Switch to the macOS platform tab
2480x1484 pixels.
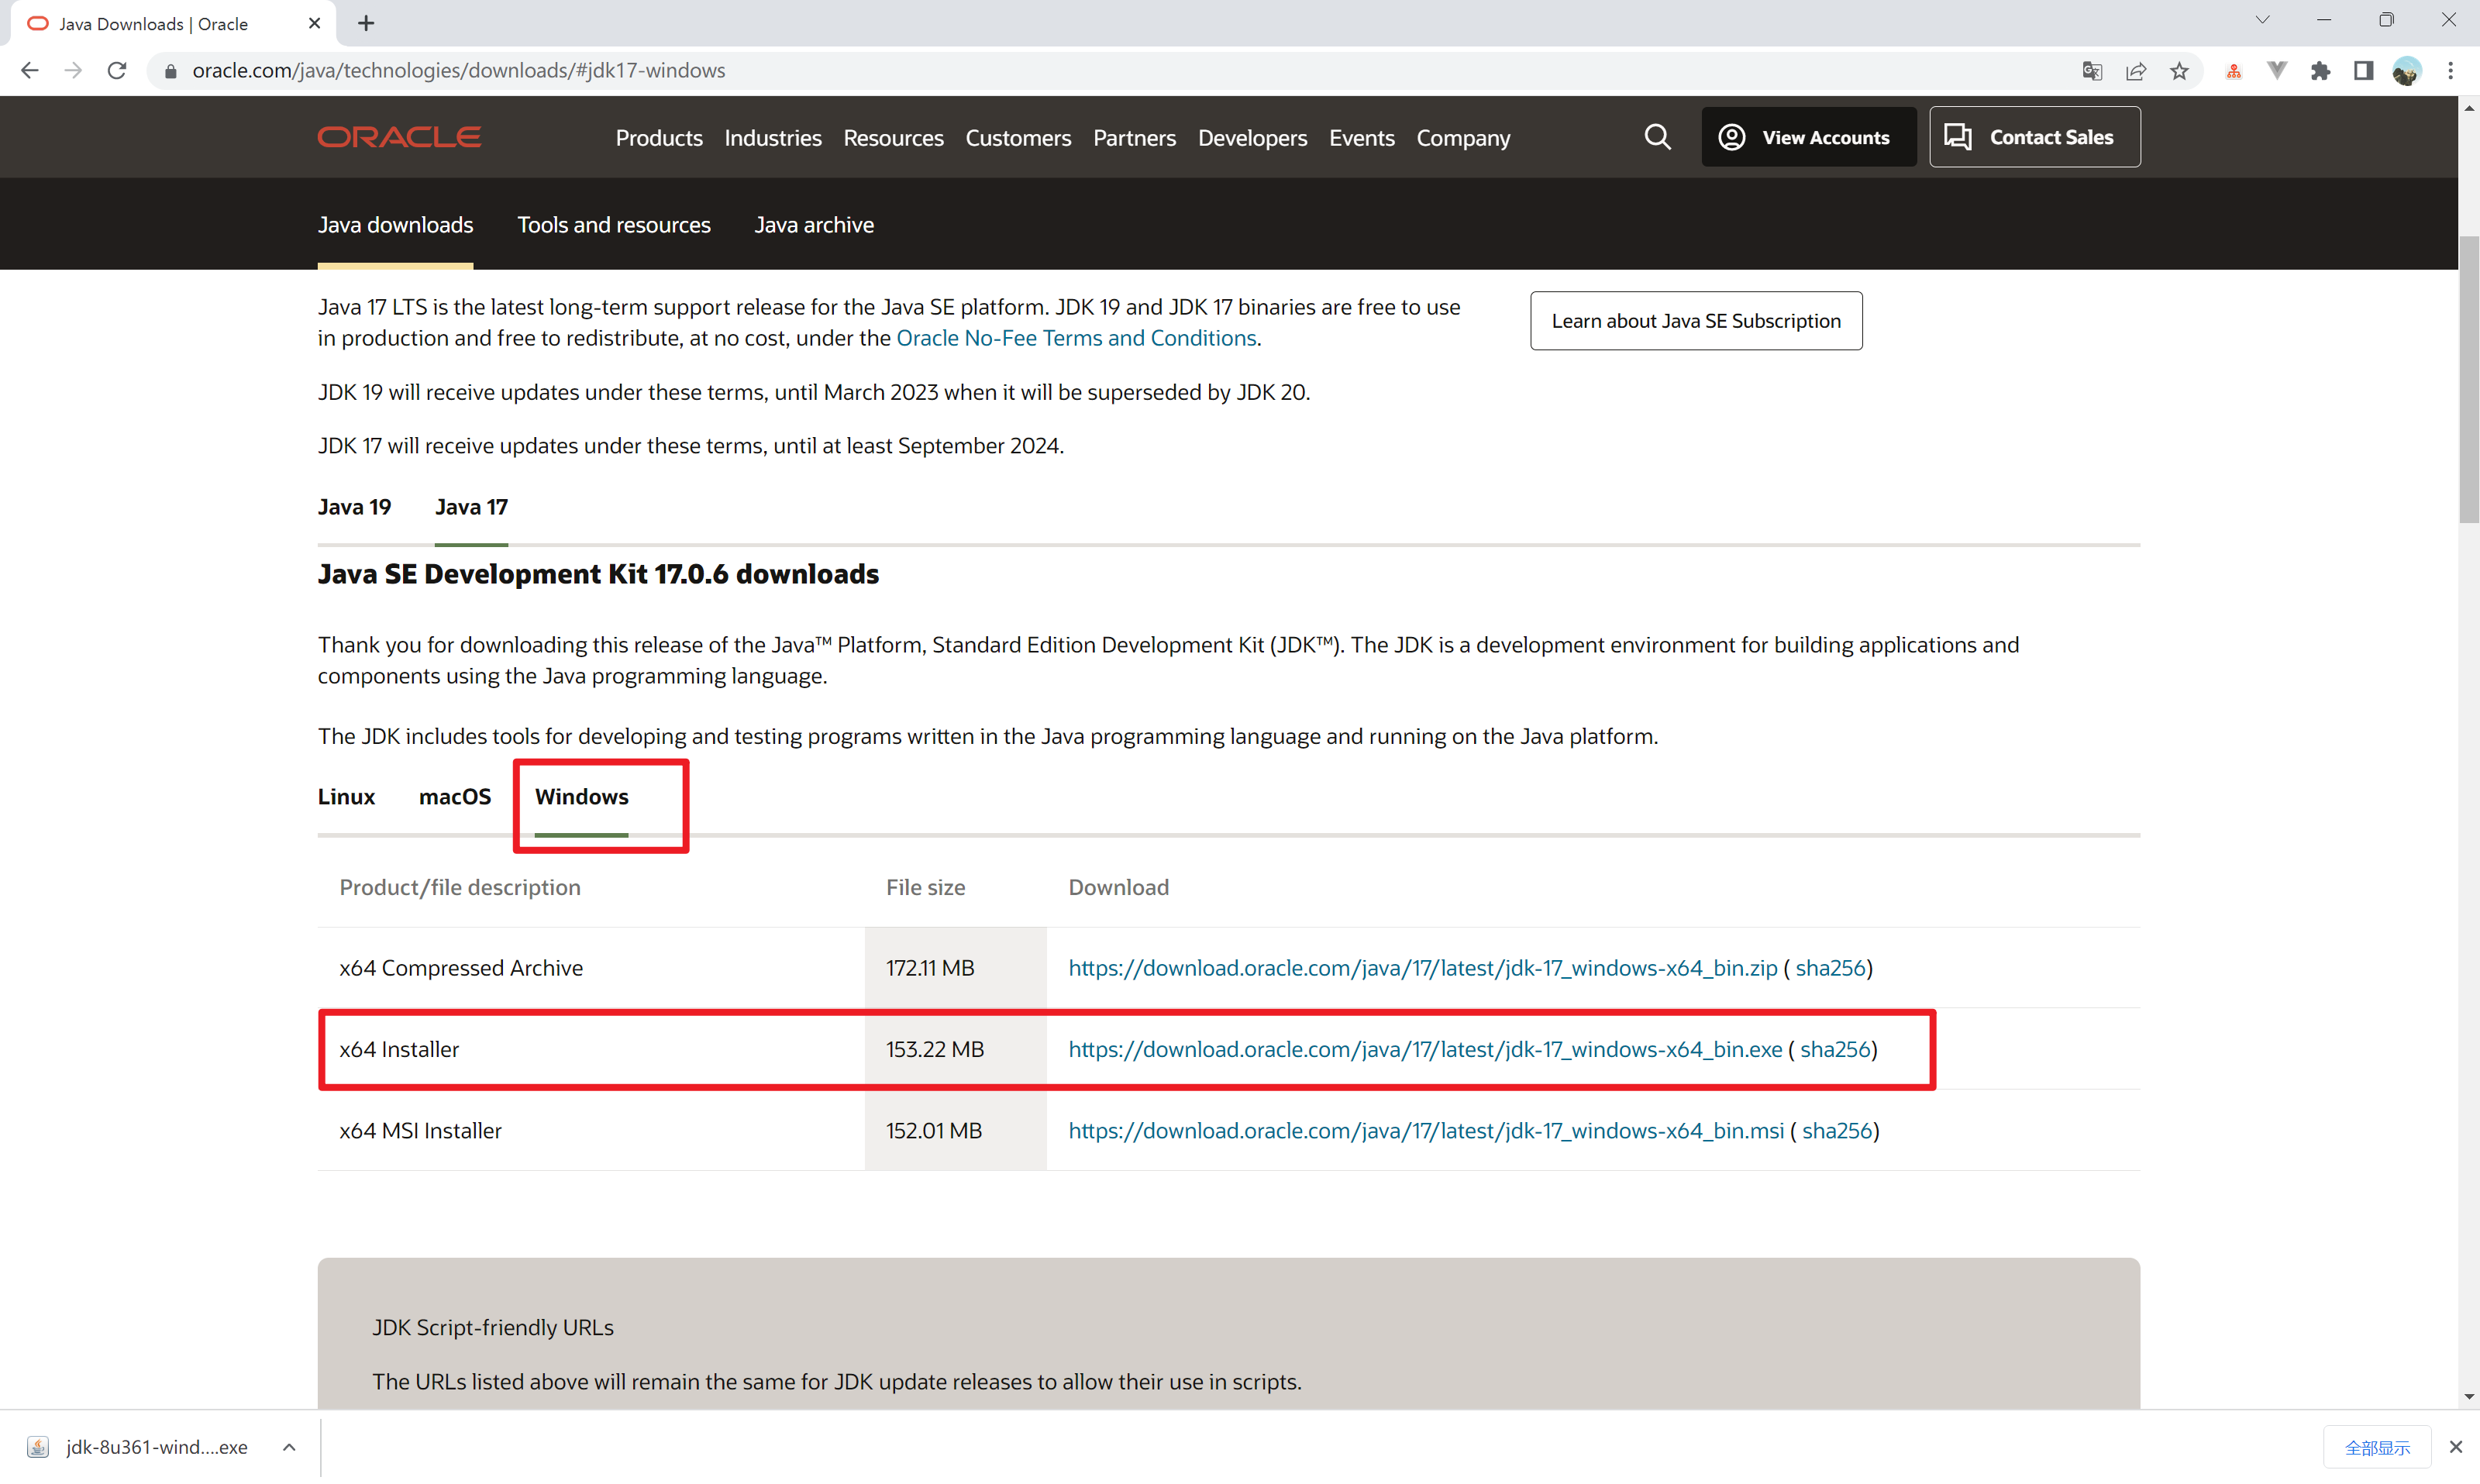(455, 797)
